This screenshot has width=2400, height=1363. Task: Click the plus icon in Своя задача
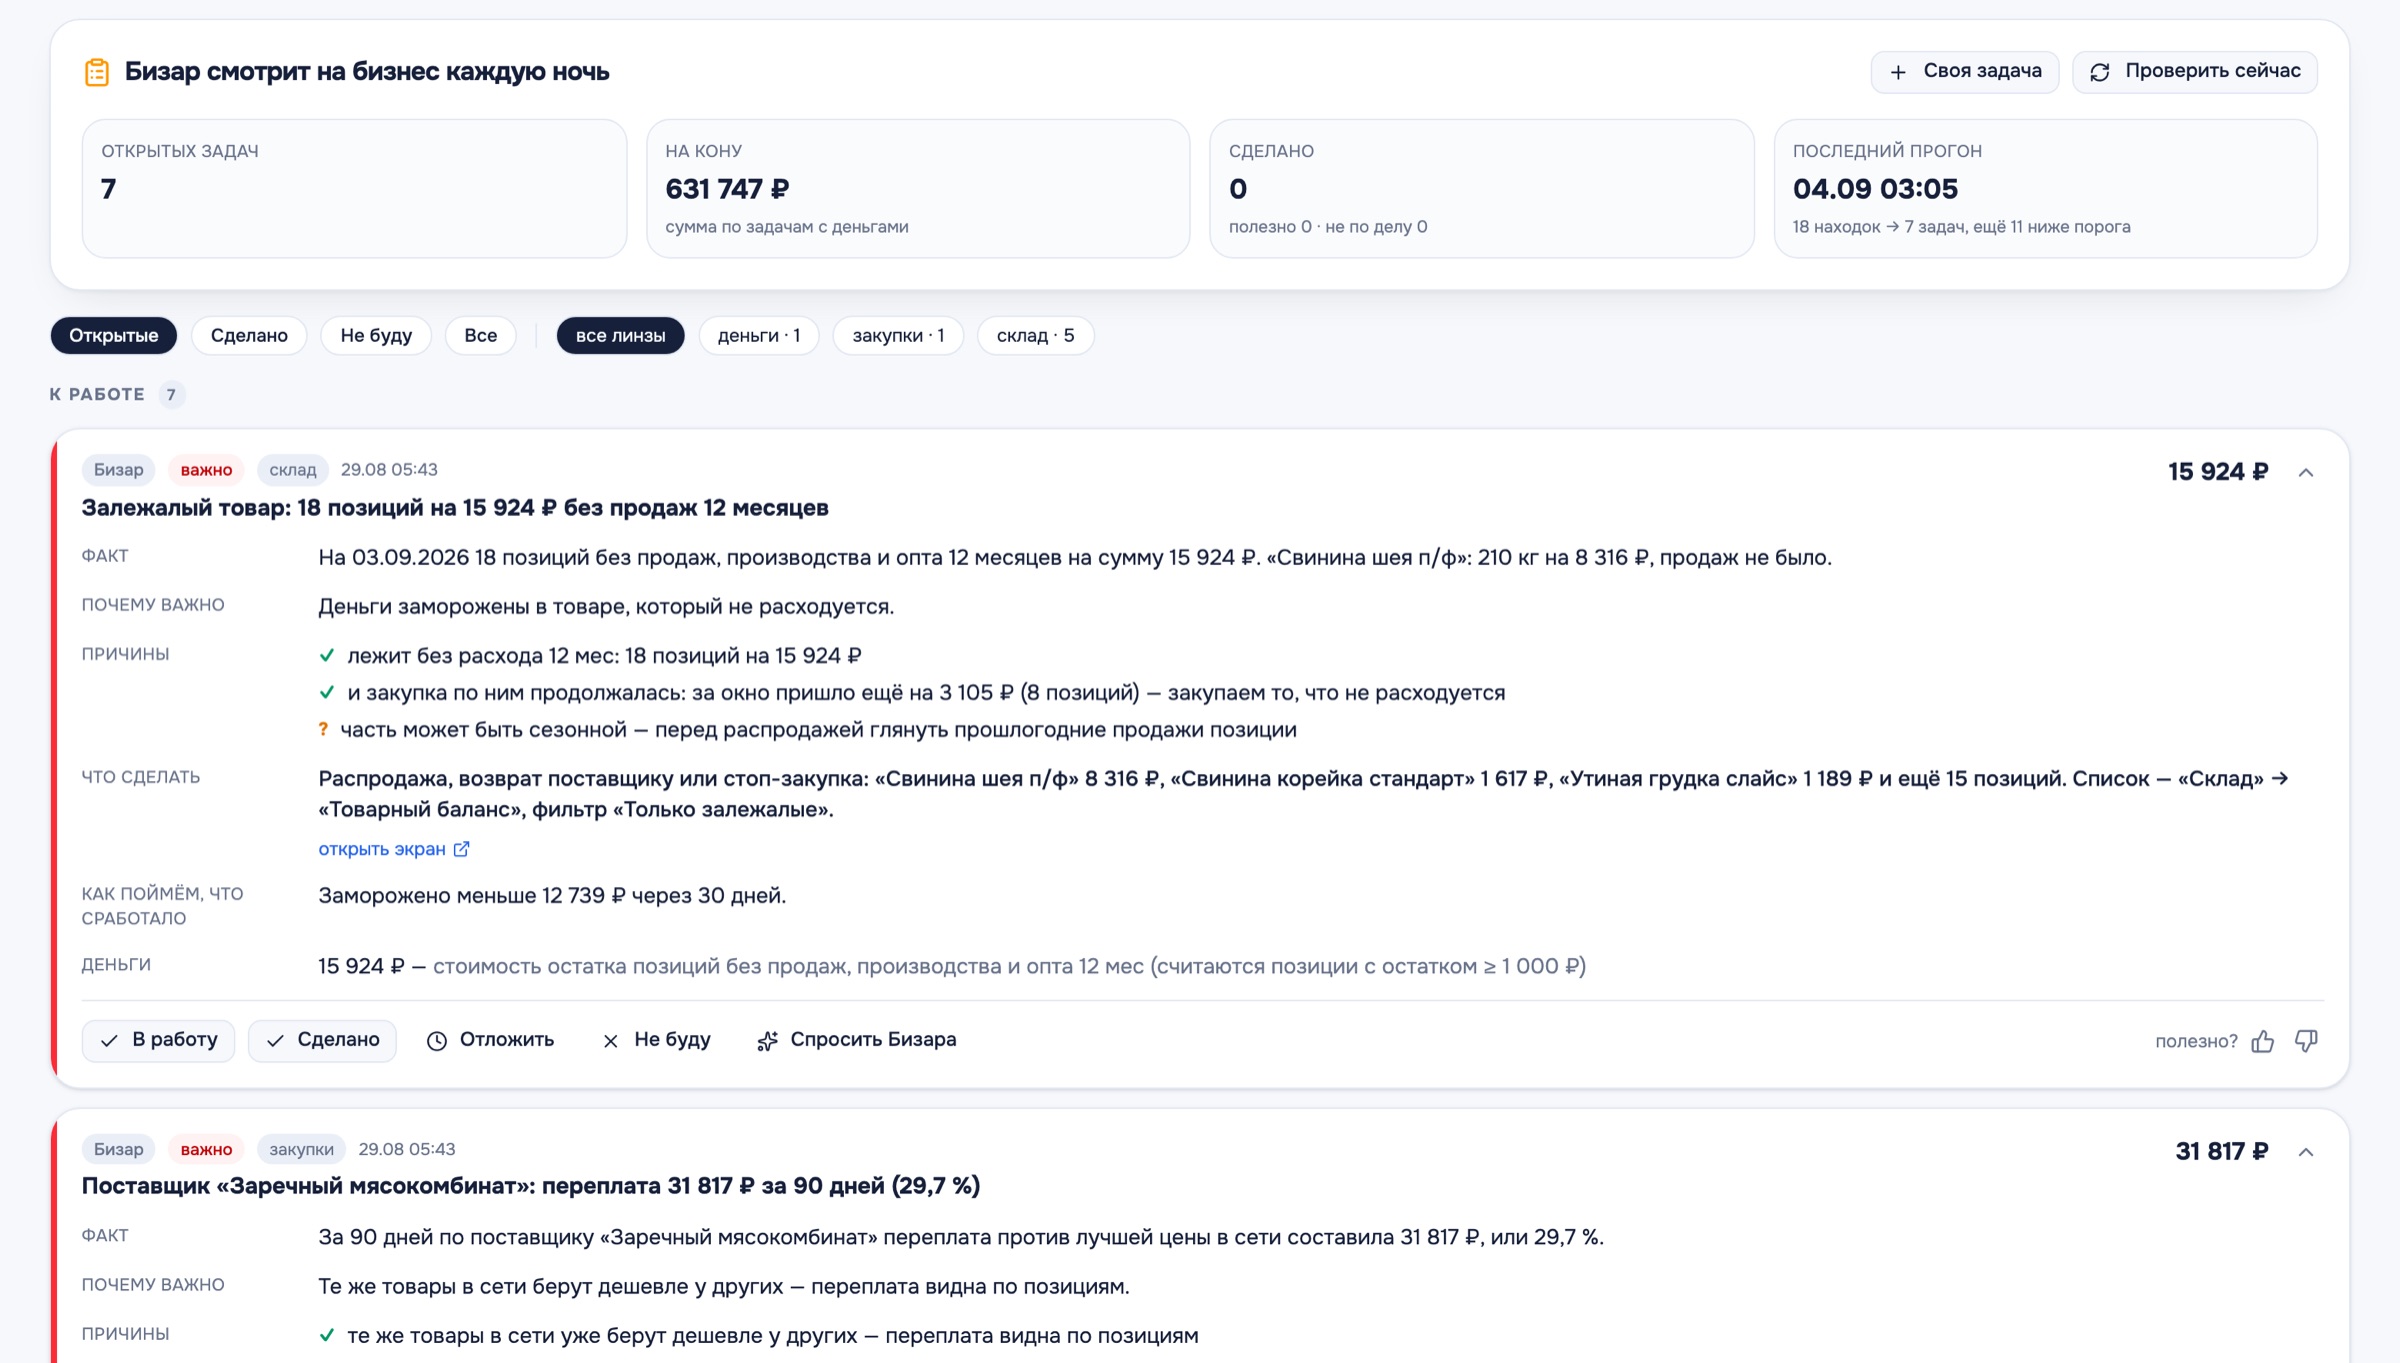tap(1898, 72)
